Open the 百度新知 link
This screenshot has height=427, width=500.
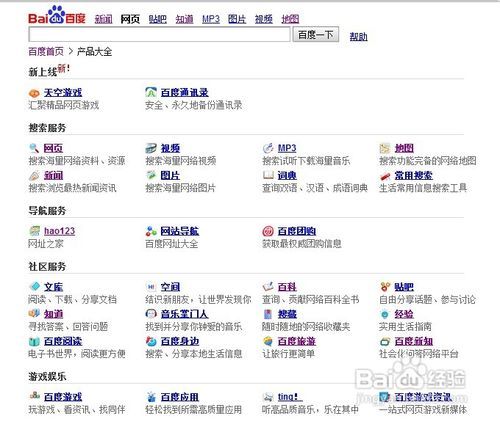pos(414,341)
